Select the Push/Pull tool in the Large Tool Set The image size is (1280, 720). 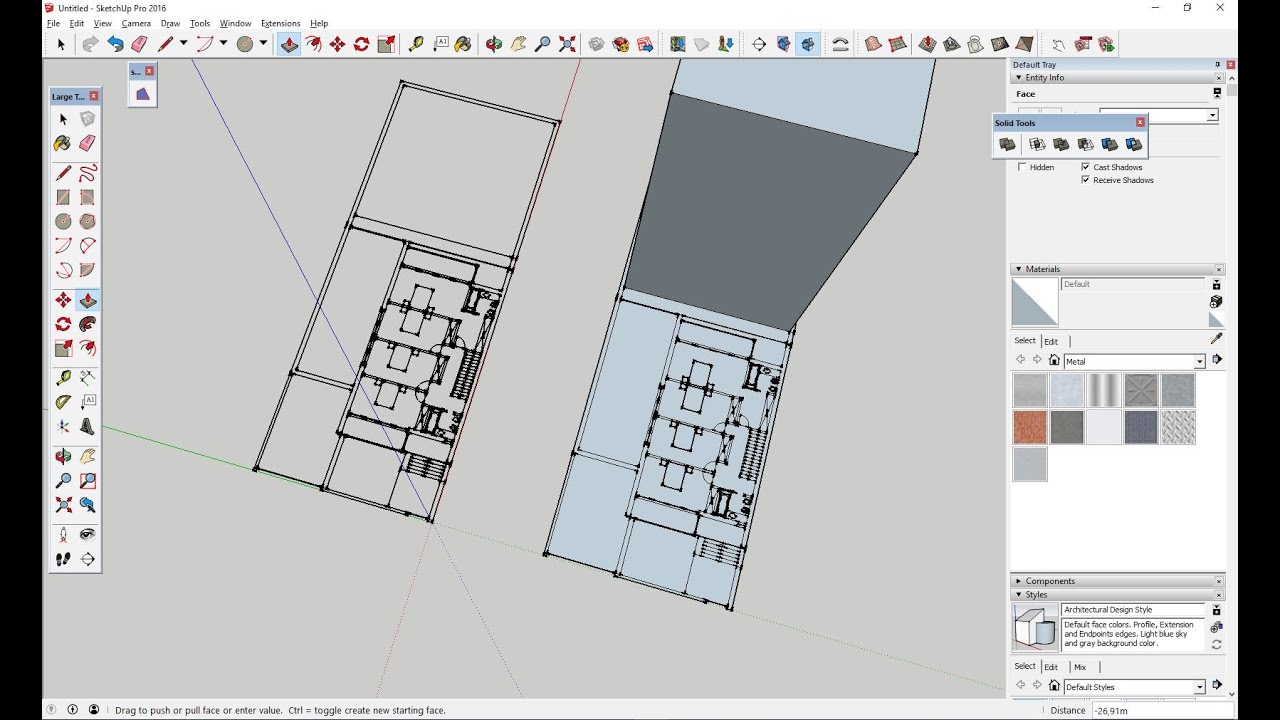[x=87, y=300]
